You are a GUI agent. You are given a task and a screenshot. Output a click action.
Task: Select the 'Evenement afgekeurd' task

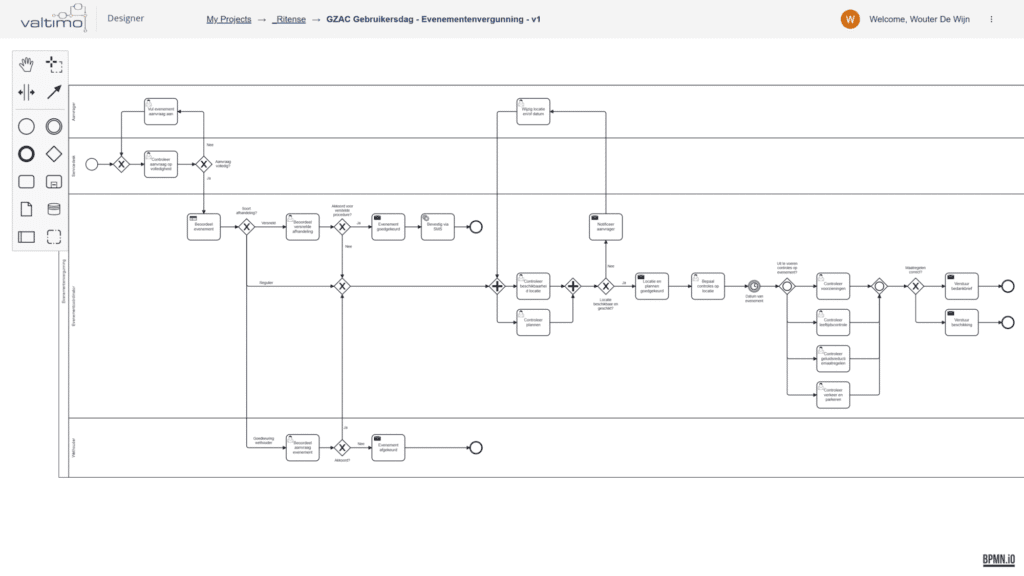(388, 447)
